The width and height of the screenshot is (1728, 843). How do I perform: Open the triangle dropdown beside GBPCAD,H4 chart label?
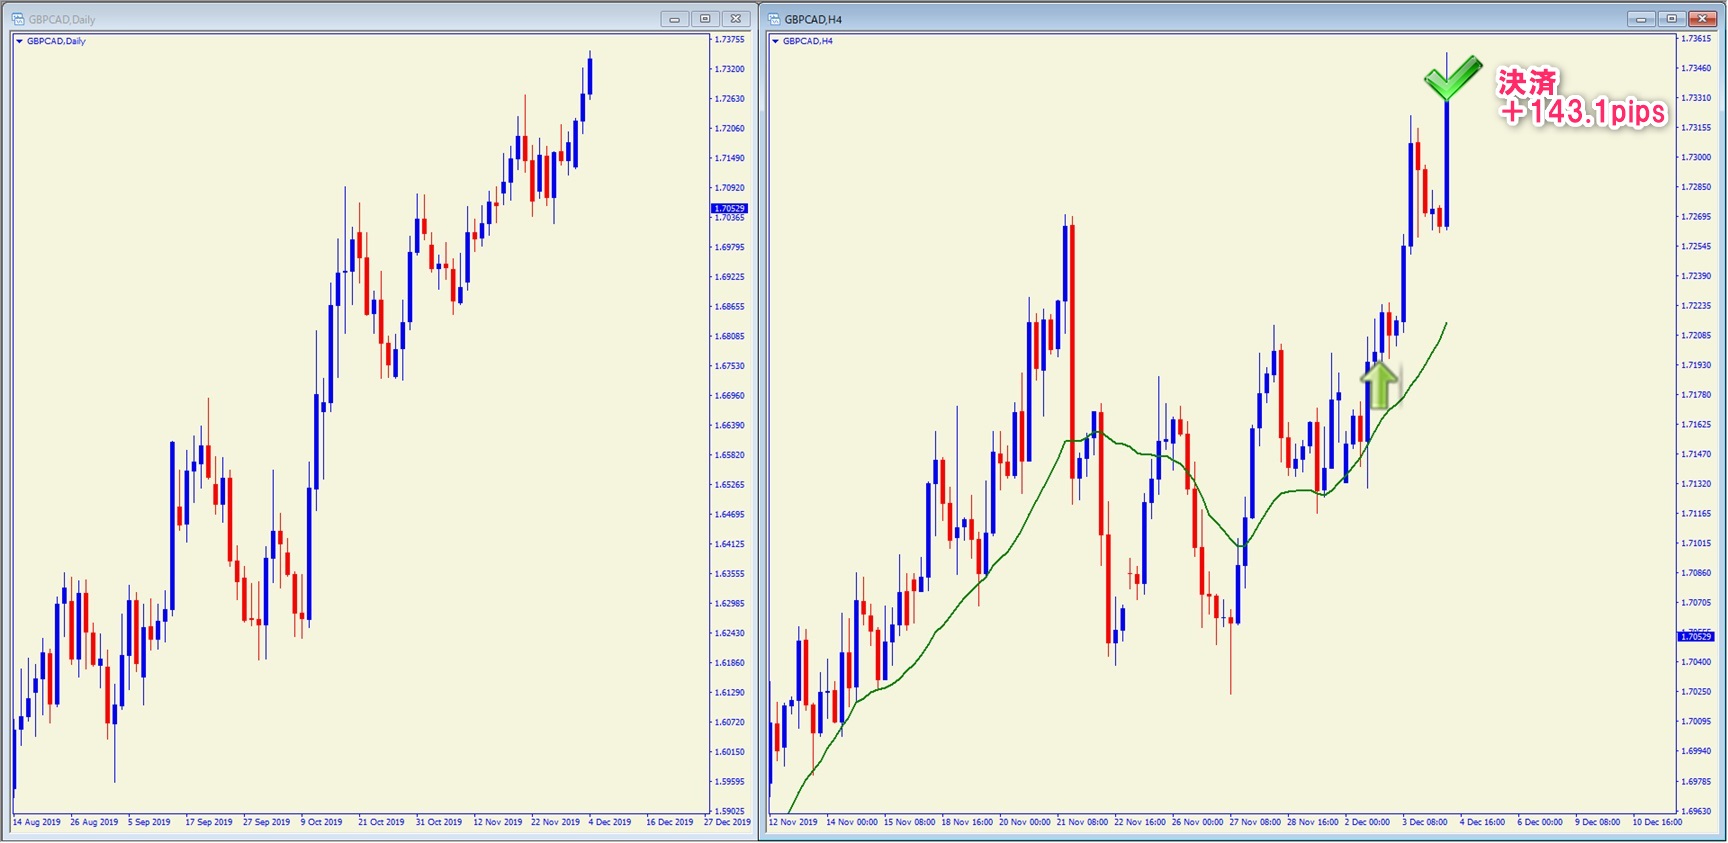775,41
